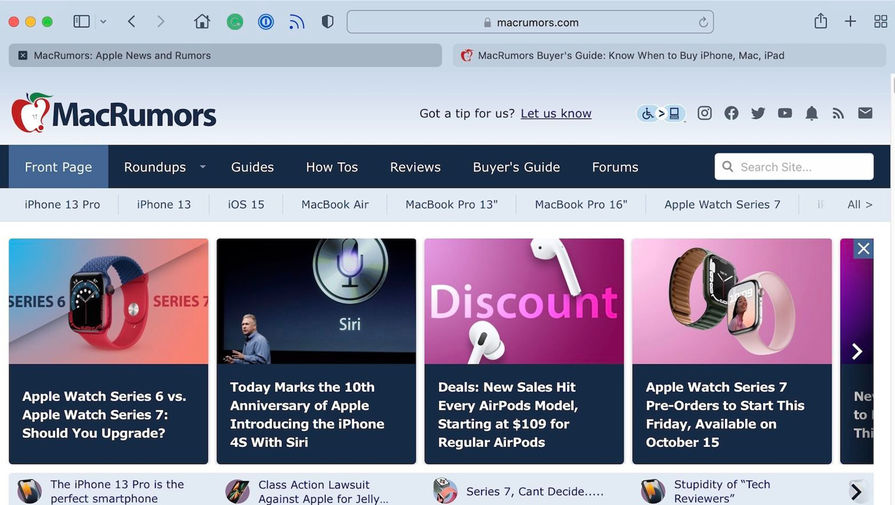
Task: Show the Safari sidebar
Action: 82,22
